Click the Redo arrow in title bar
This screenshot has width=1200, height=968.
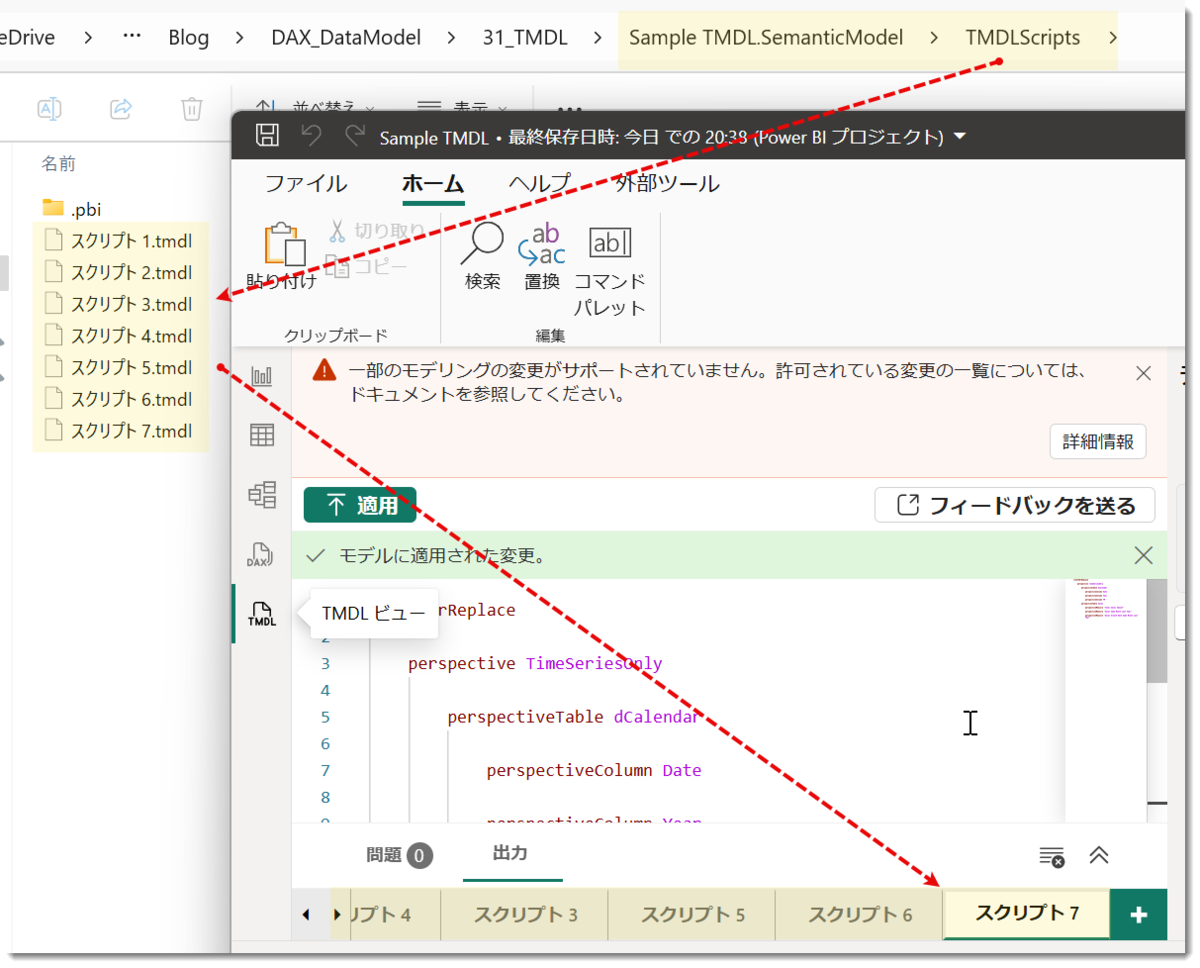[354, 136]
